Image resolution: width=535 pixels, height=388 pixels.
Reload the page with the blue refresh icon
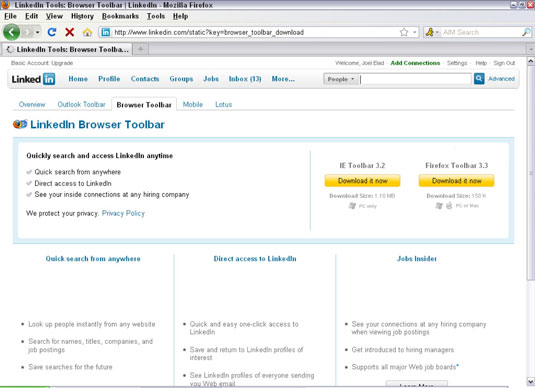(x=52, y=32)
